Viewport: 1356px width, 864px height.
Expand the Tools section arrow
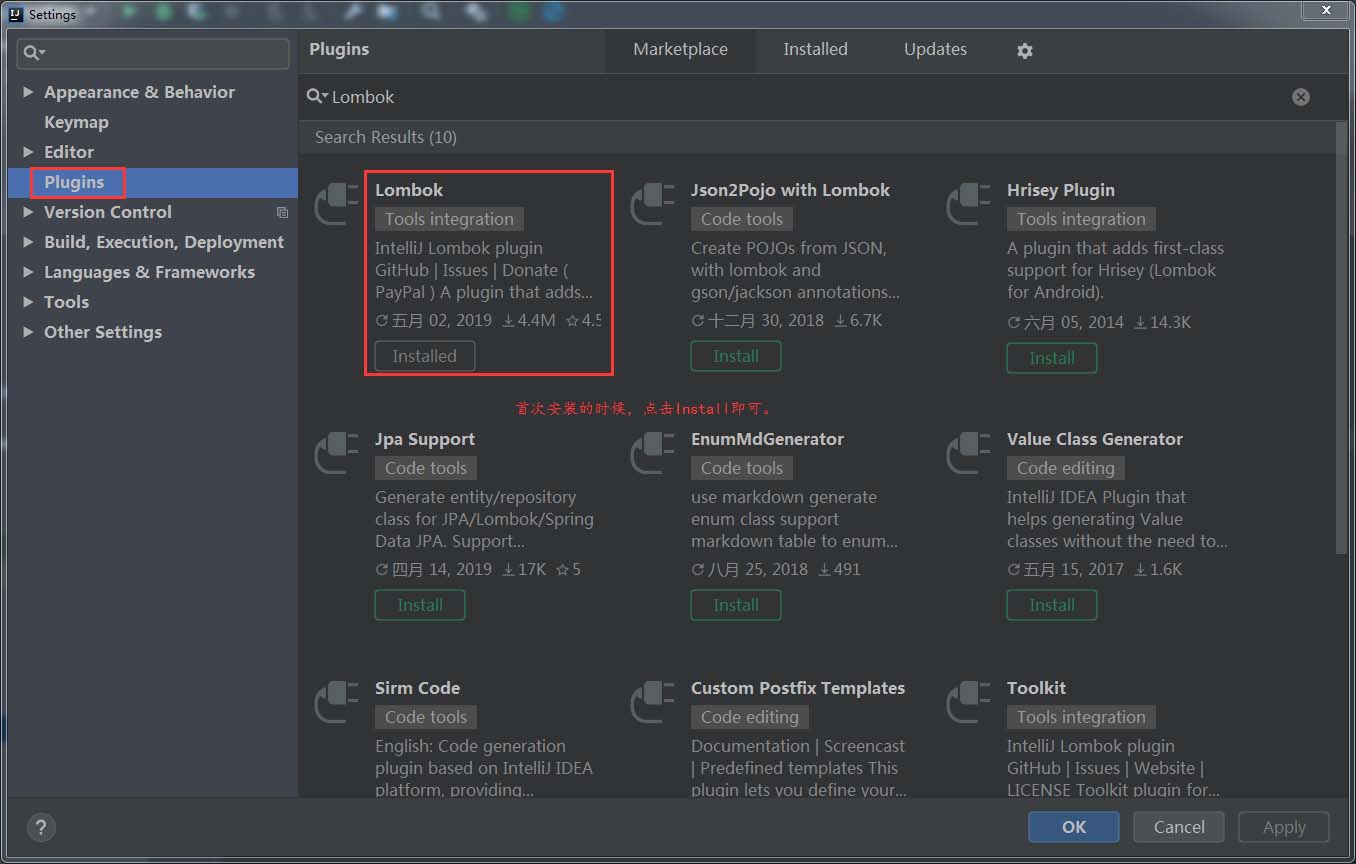click(x=28, y=302)
